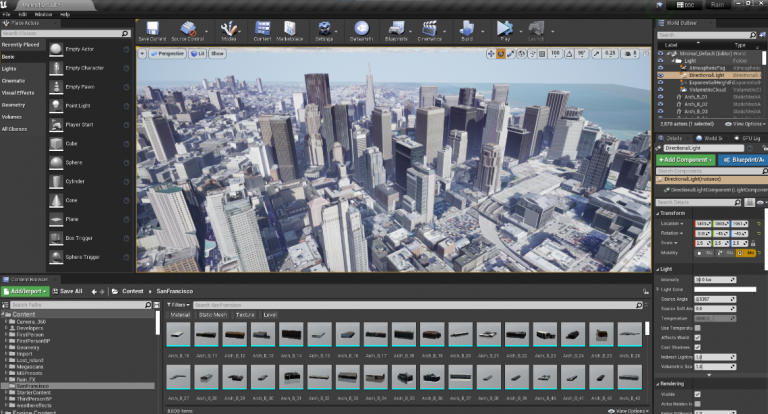
Task: Open the Window menu
Action: (43, 15)
